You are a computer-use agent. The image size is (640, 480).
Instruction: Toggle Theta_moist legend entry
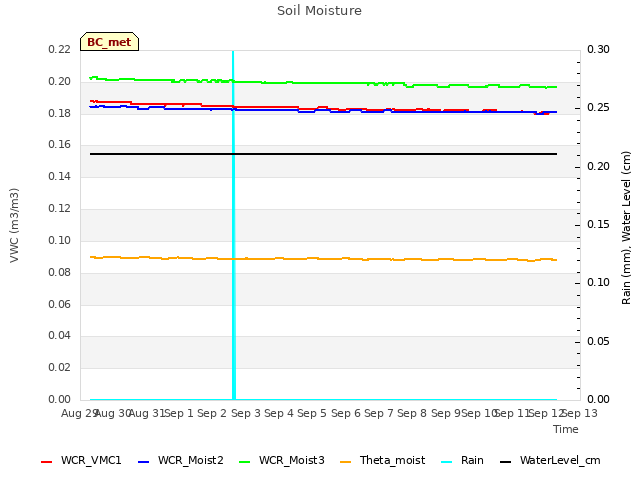point(382,460)
